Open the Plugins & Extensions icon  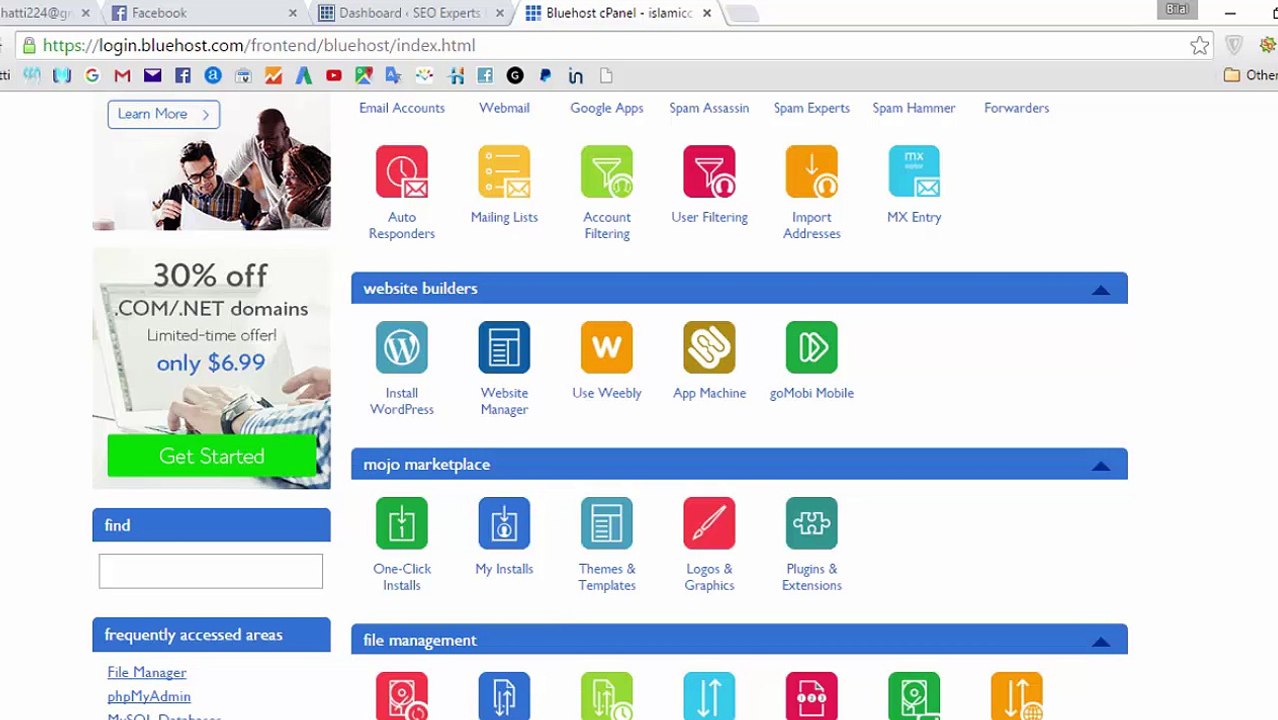click(x=812, y=523)
